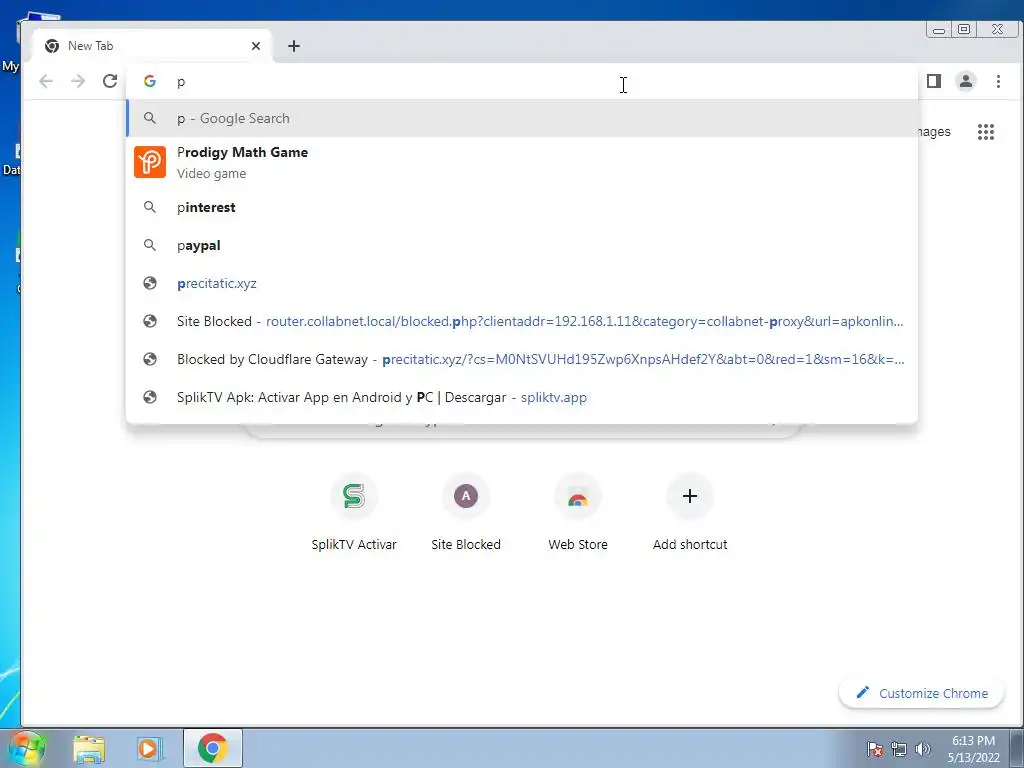Open a new tab with plus button
Viewport: 1024px width, 768px height.
294,46
